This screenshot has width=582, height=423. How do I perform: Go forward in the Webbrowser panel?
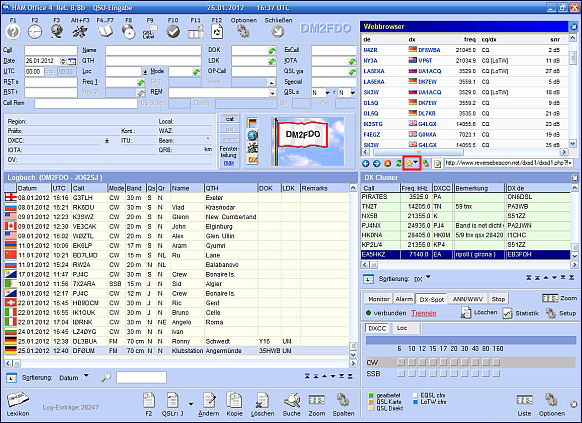coord(376,163)
